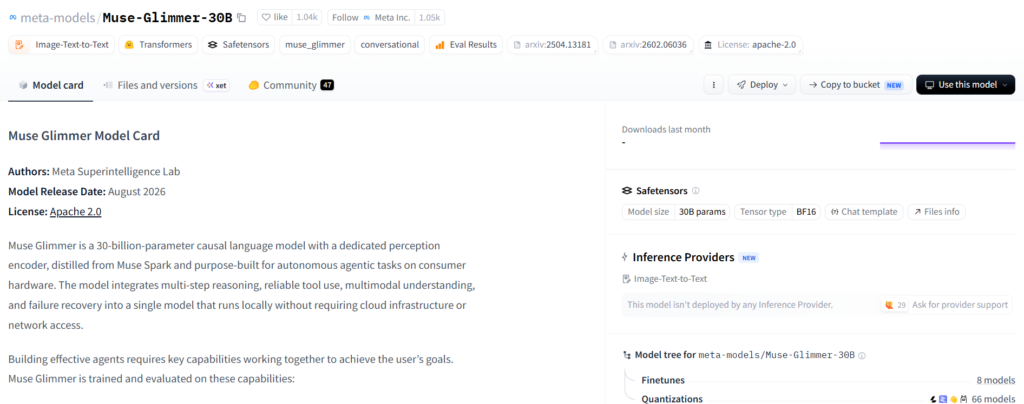Select the Image-Text-to-Text tag
The image size is (1024, 404).
(62, 45)
